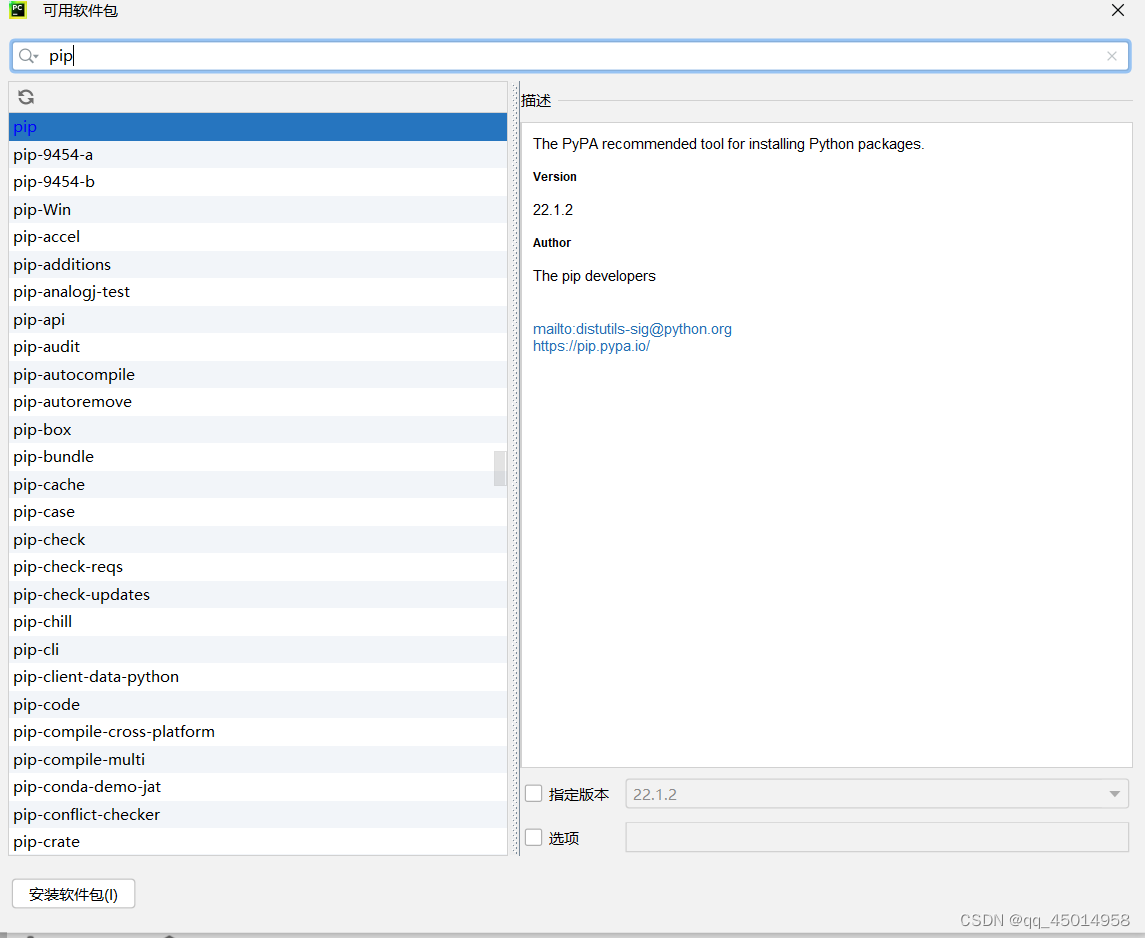This screenshot has height=938, width=1145.
Task: Select the pip-box package
Action: tap(258, 429)
